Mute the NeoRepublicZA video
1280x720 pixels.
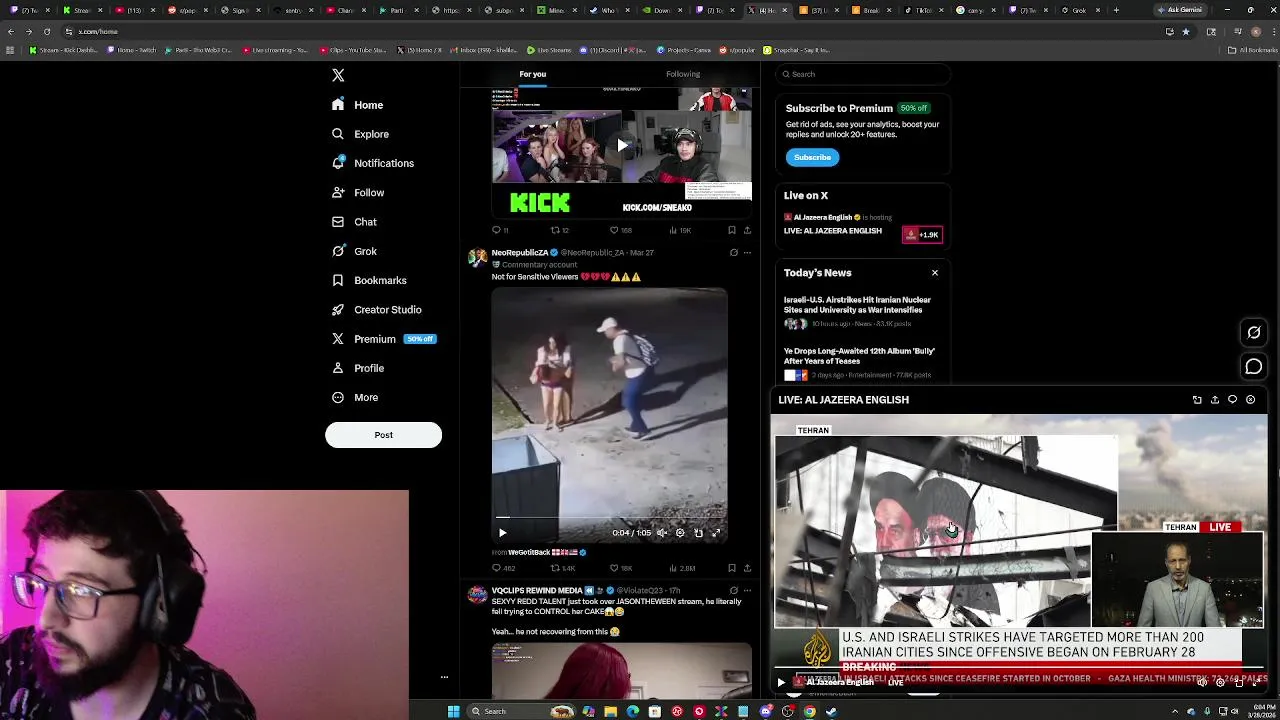(x=662, y=533)
